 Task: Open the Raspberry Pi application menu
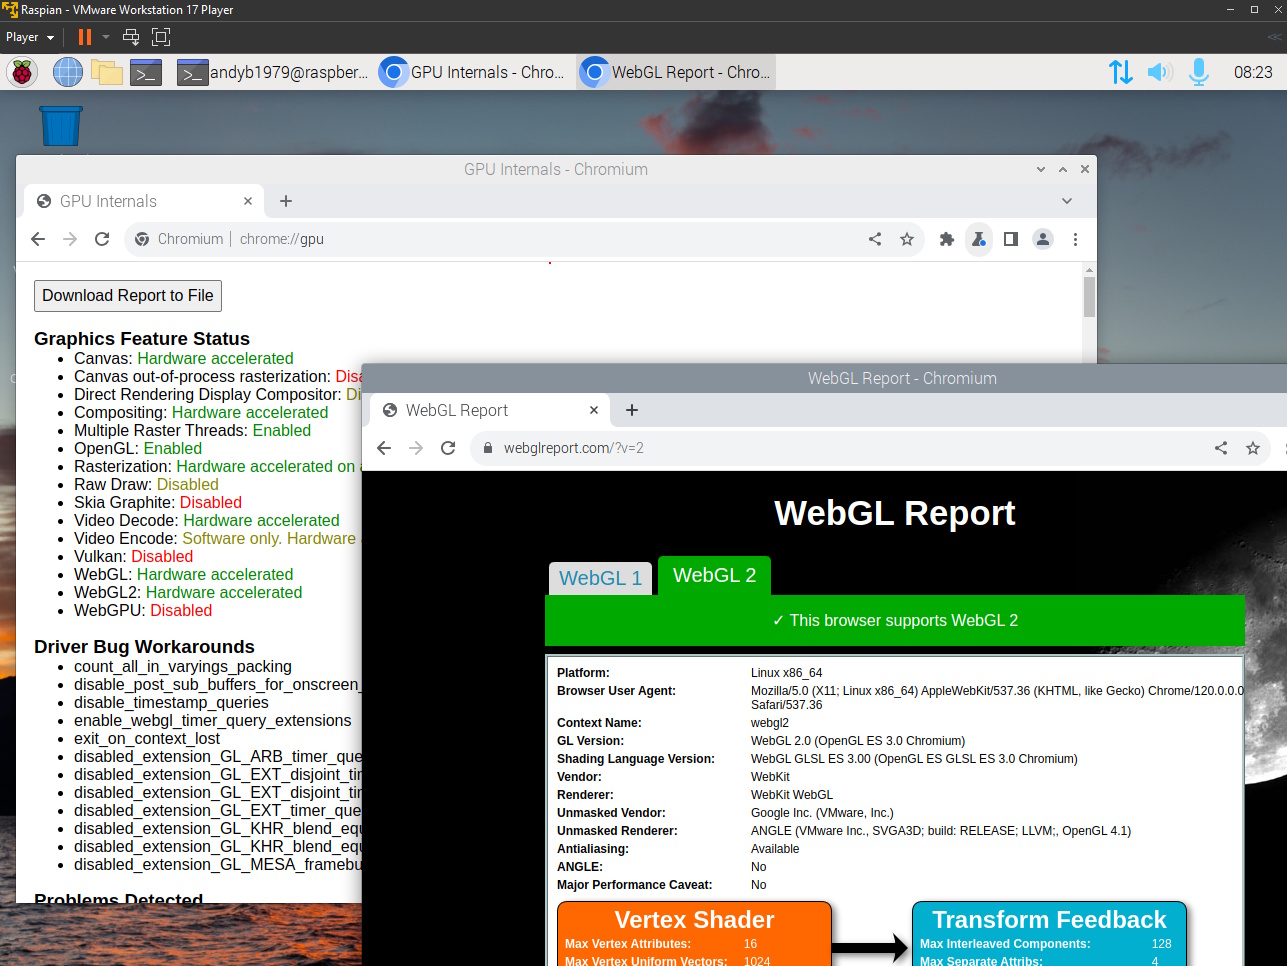tap(21, 71)
